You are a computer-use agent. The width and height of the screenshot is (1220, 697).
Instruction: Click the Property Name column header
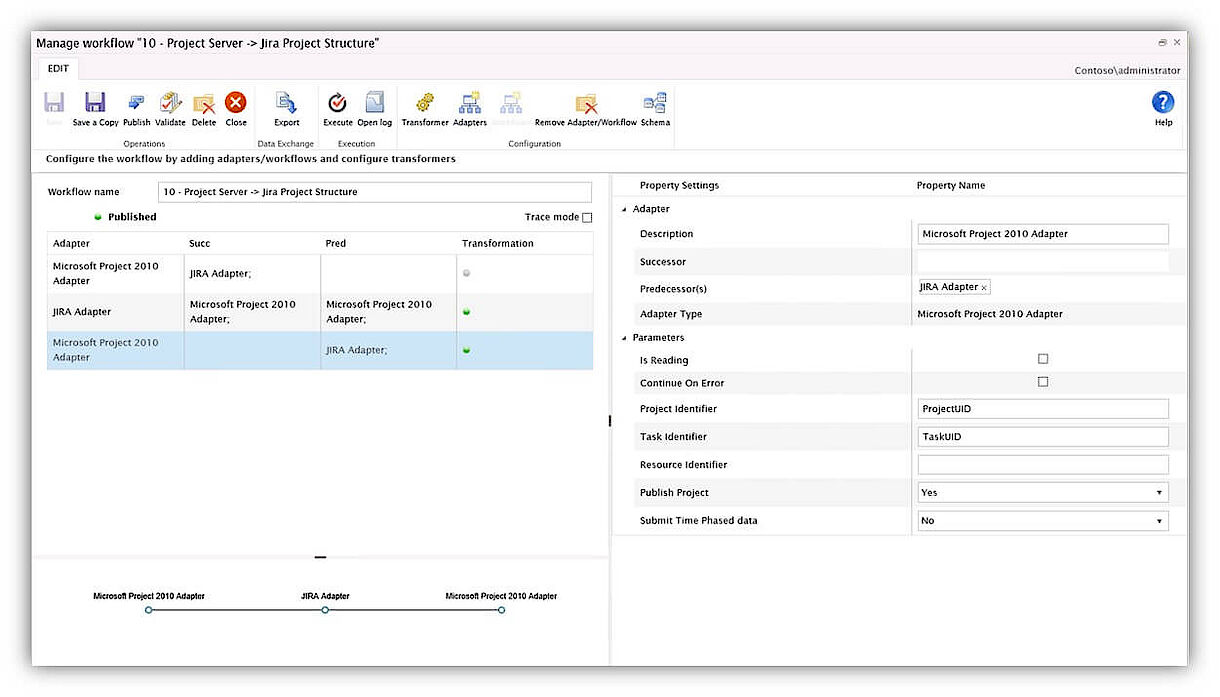[951, 185]
